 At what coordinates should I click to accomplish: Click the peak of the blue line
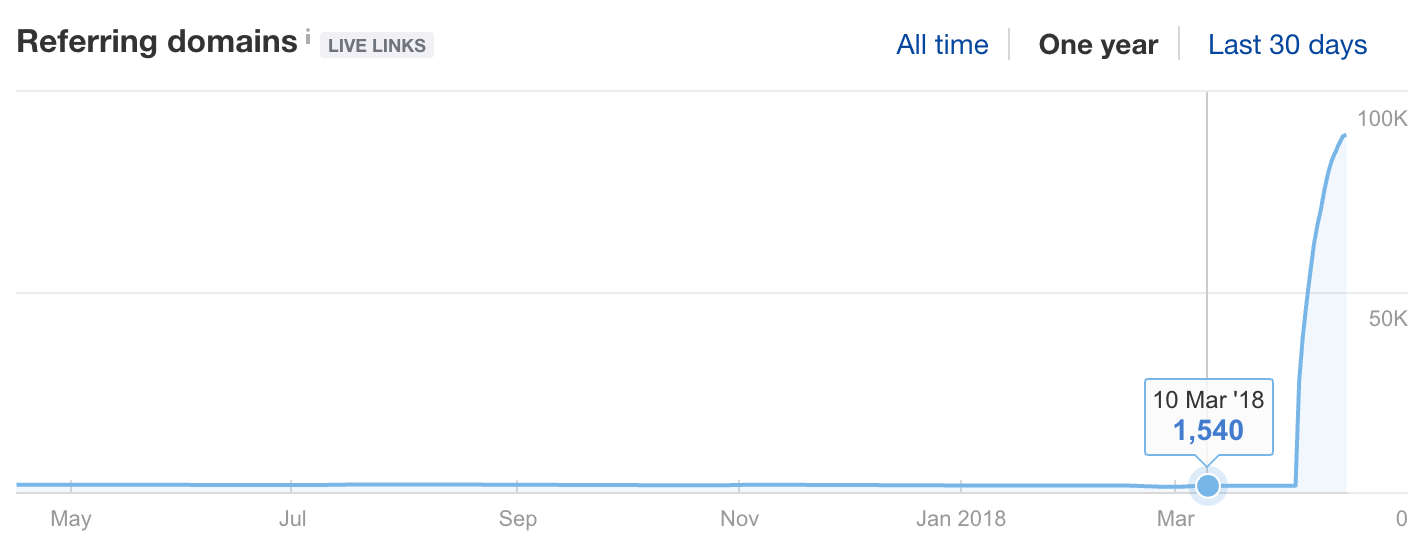(1345, 135)
